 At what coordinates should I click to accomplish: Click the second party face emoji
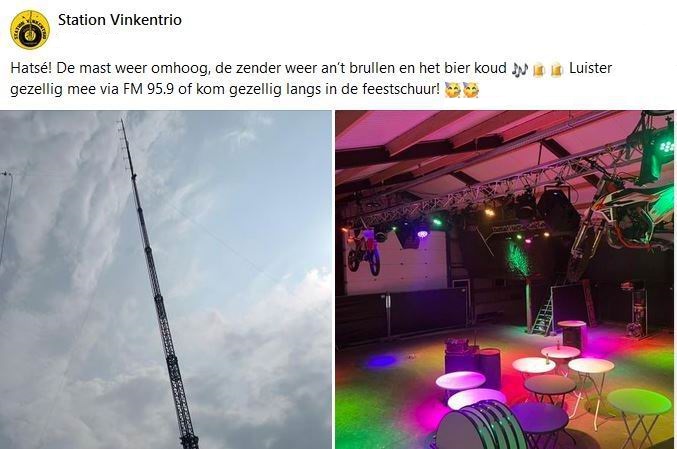pos(471,90)
